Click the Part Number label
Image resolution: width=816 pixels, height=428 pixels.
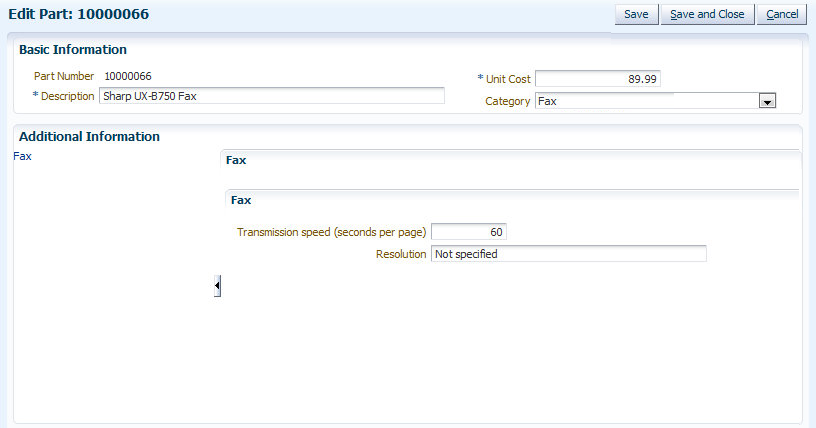click(63, 76)
